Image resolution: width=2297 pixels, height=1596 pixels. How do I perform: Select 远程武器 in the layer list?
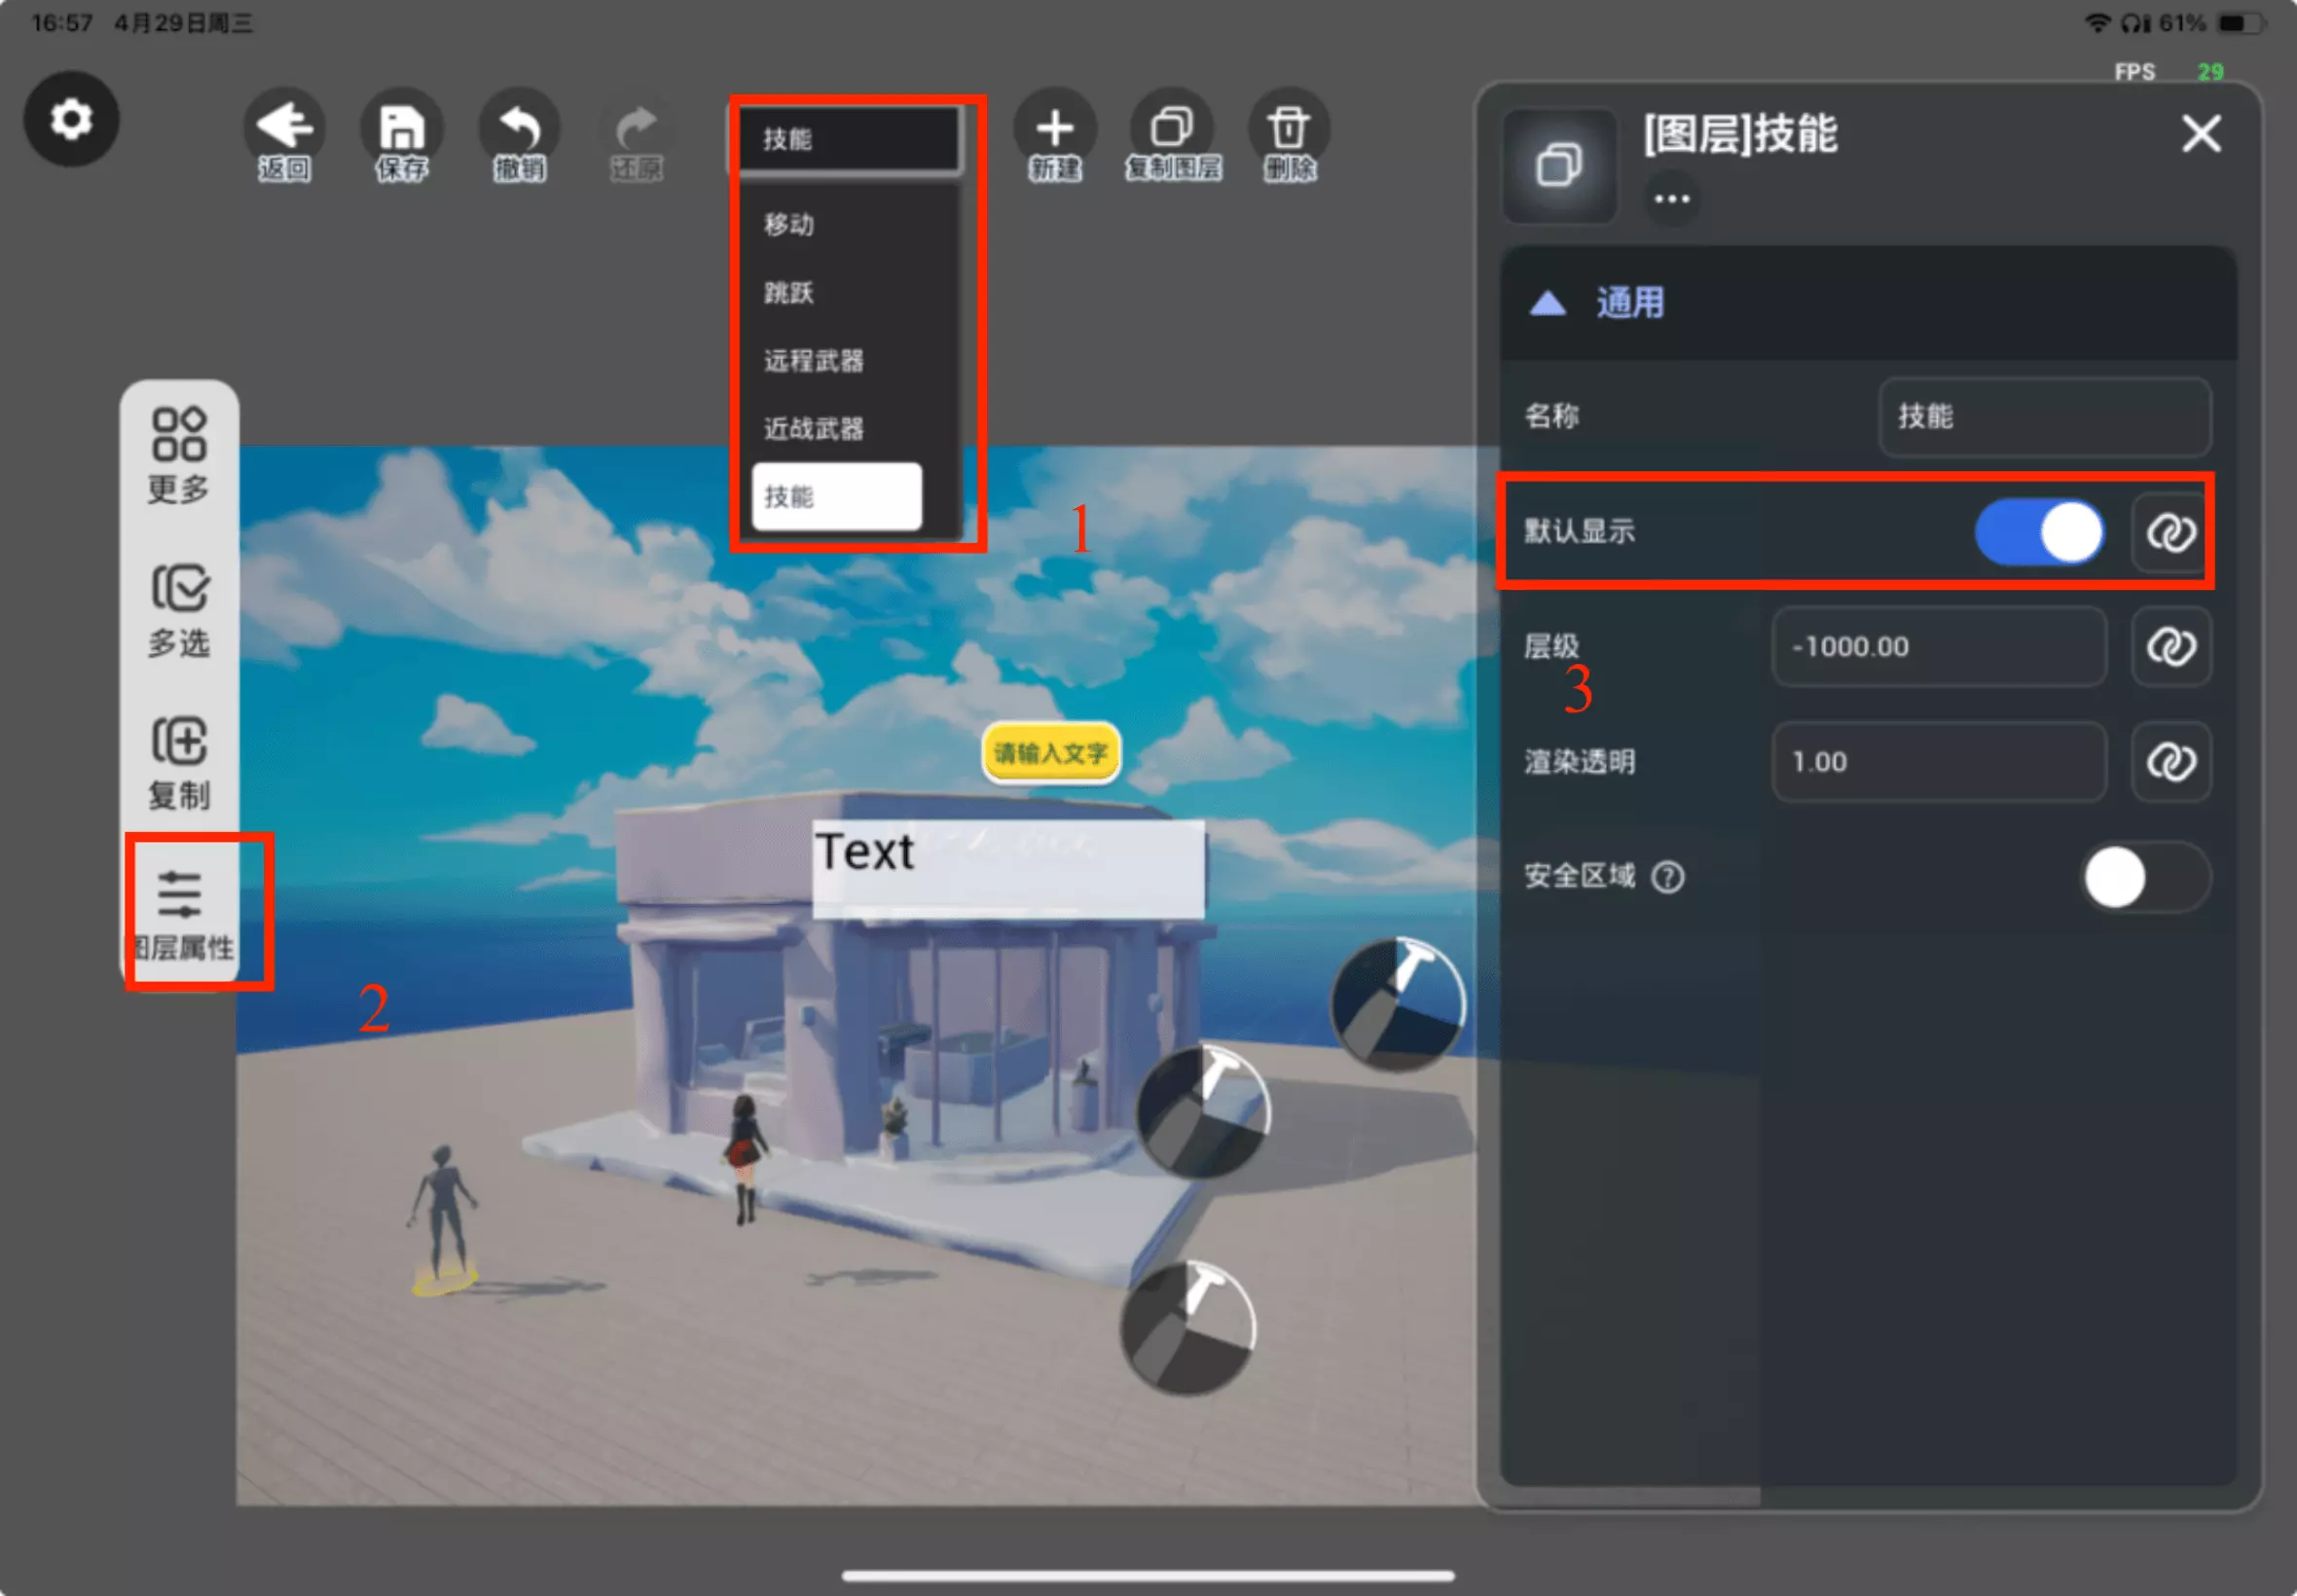click(x=814, y=361)
